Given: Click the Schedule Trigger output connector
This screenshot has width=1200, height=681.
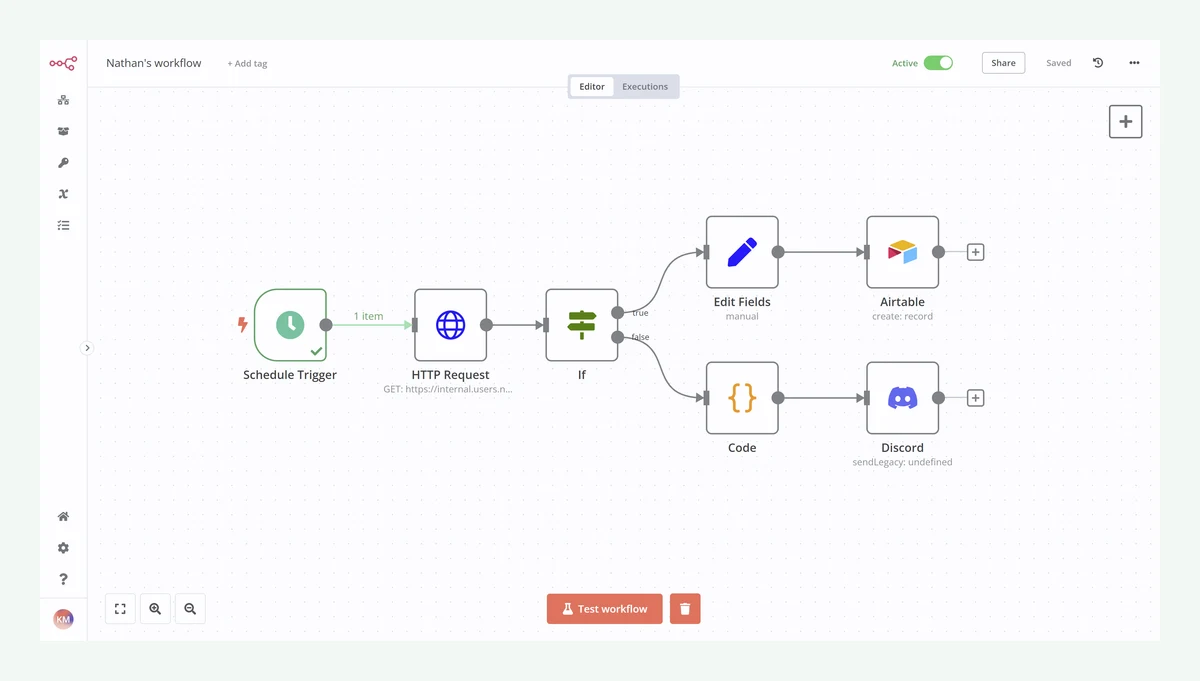Looking at the screenshot, I should [326, 325].
